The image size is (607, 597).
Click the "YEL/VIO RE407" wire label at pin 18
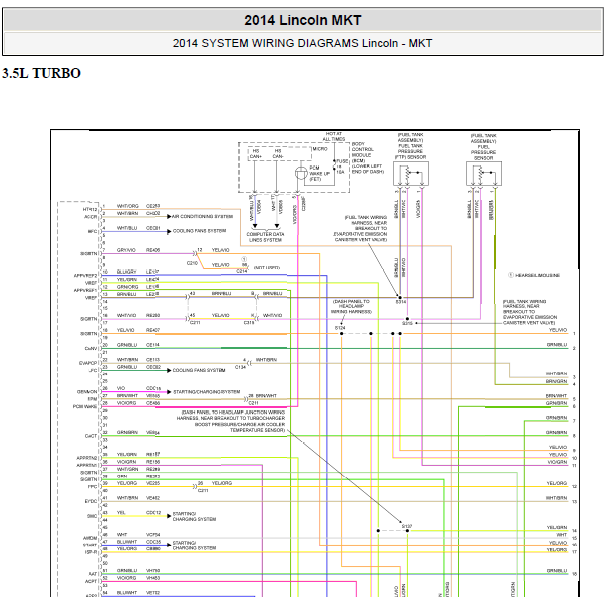pos(138,330)
